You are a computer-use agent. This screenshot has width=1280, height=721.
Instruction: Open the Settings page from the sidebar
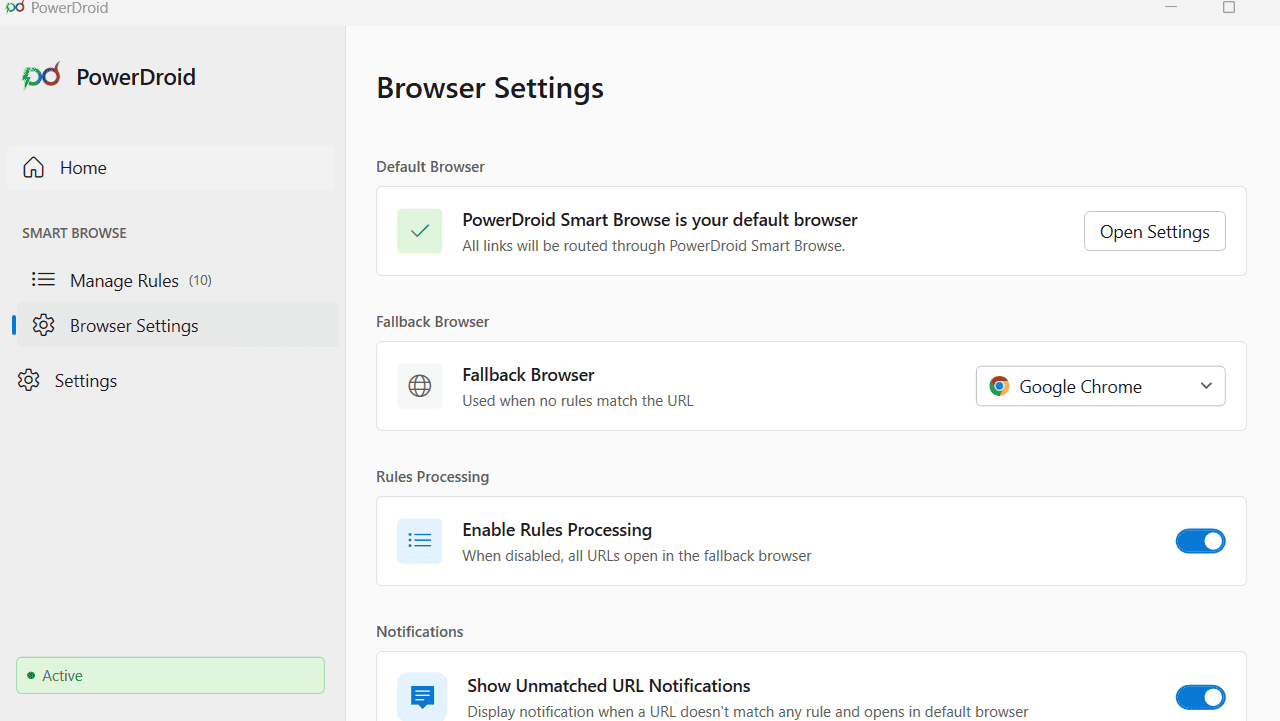[170, 381]
